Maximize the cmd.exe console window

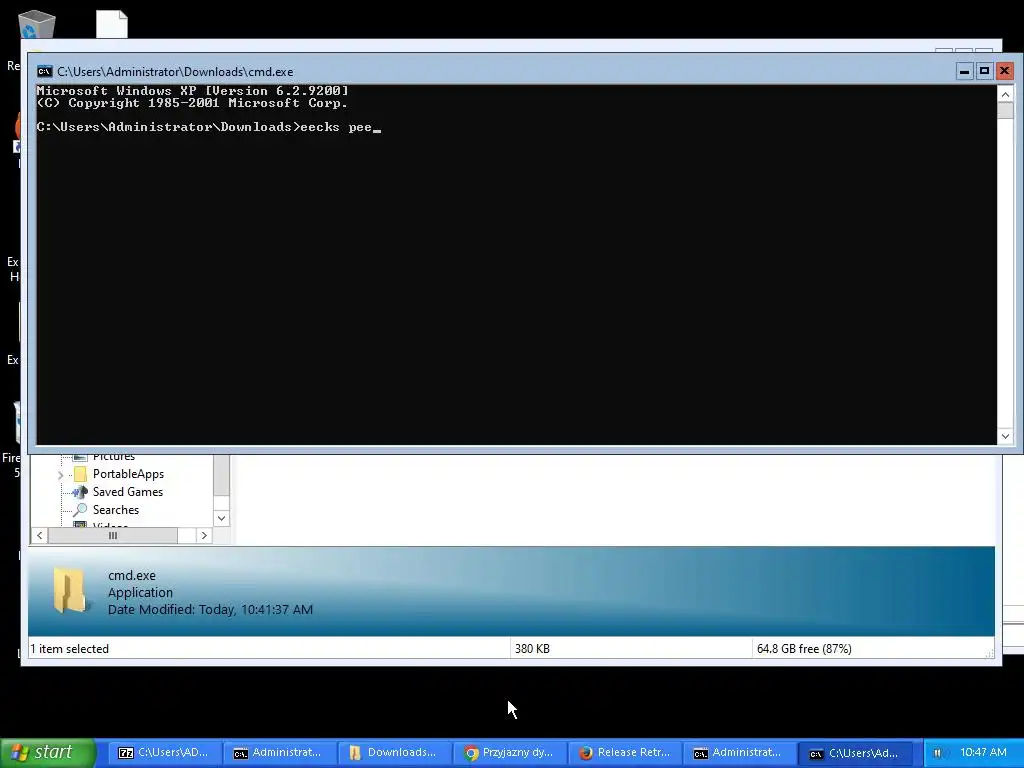(x=984, y=71)
